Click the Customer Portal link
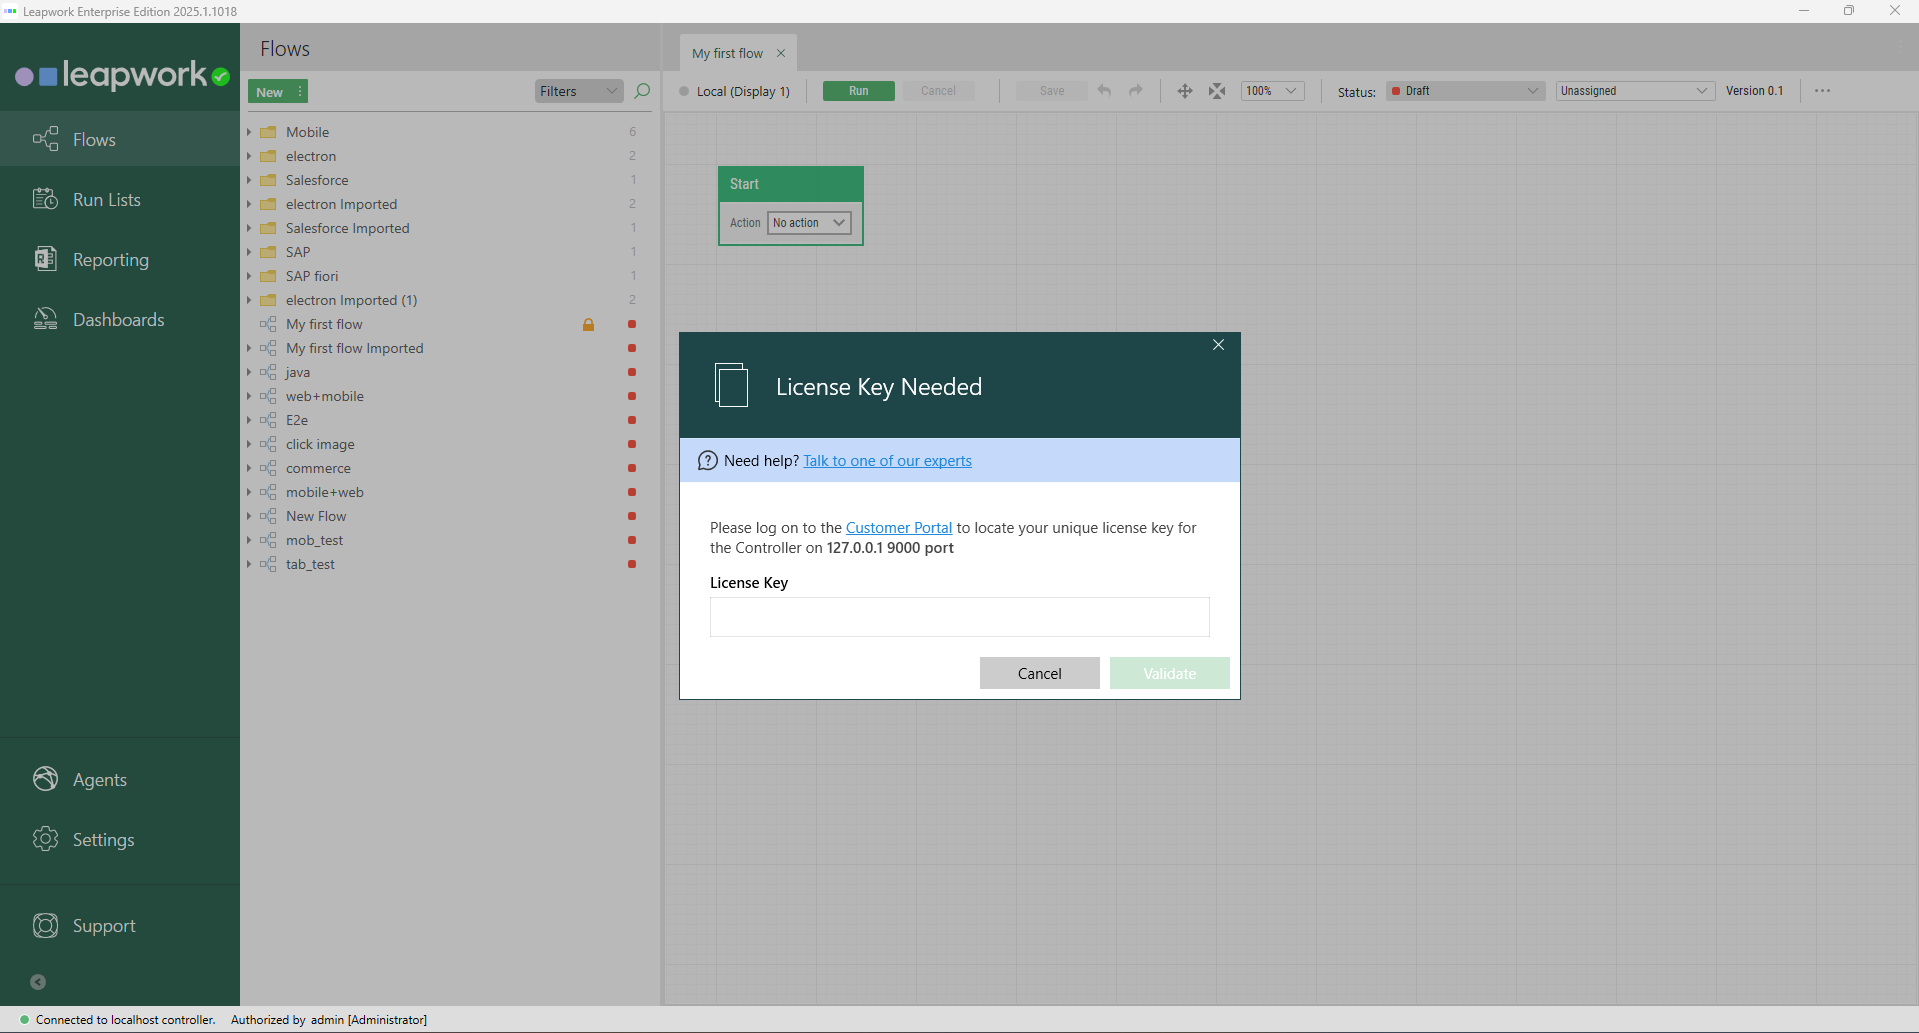1919x1033 pixels. coord(898,528)
